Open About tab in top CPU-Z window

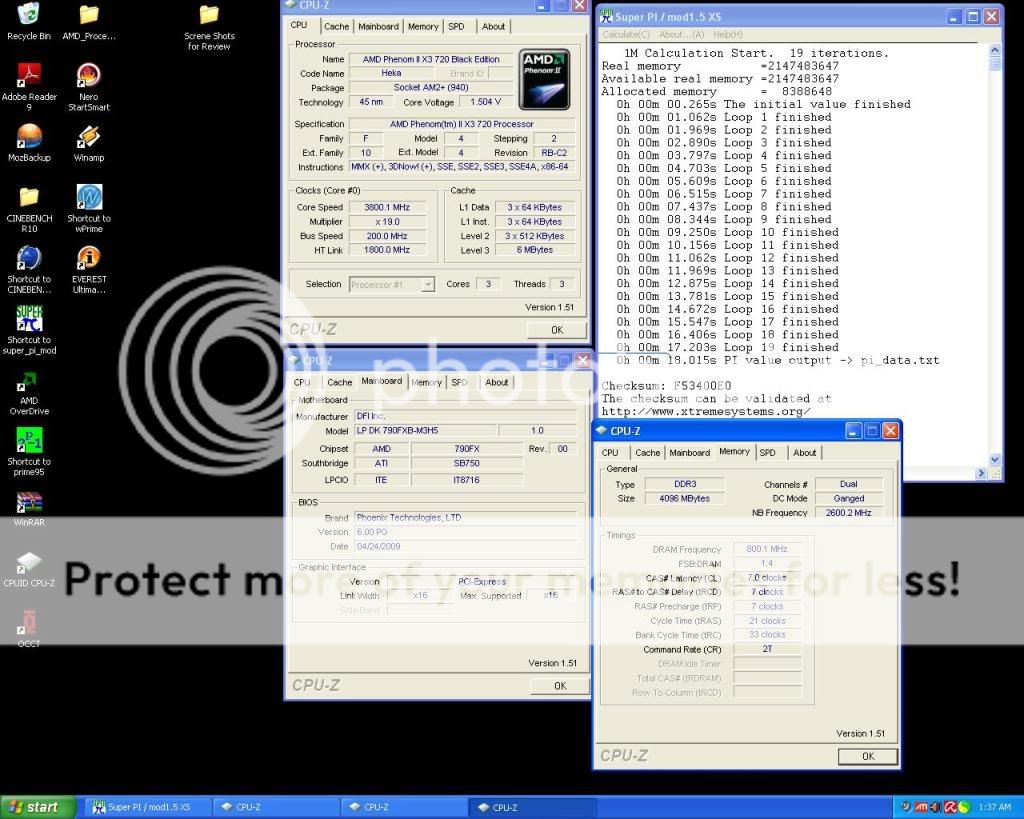(x=493, y=26)
